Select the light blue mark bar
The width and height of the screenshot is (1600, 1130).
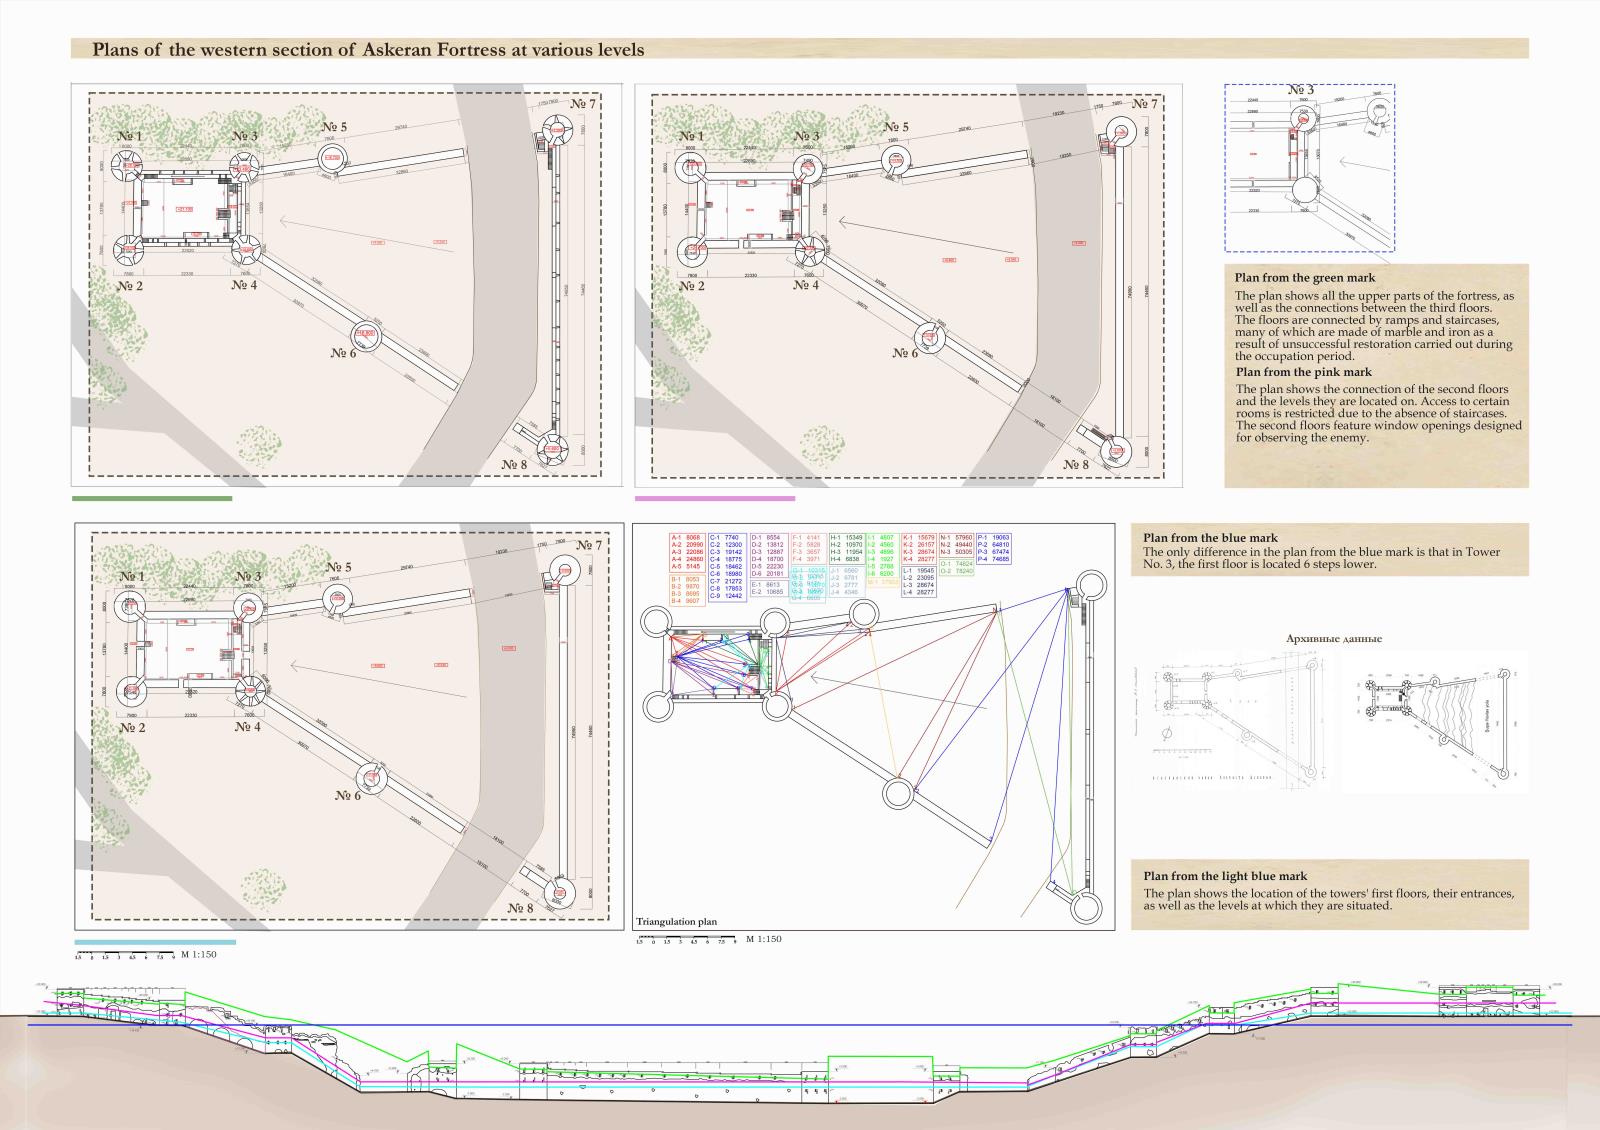(x=156, y=942)
